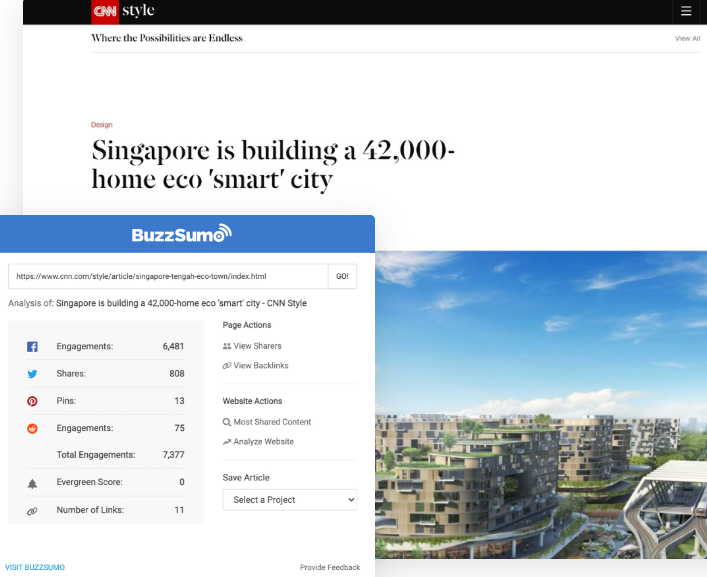Click the GO! button
Viewport: 707px width, 577px height.
tap(342, 276)
